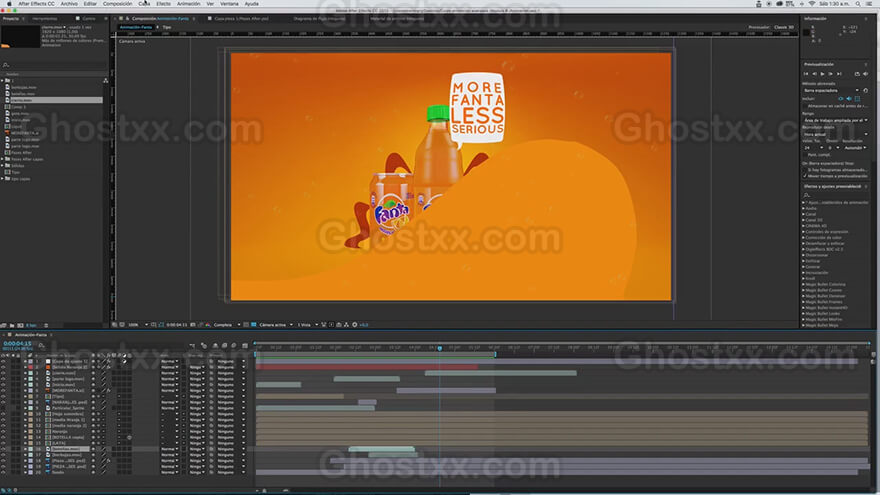This screenshot has width=880, height=495.
Task: Open the Rango dropdown
Action: pyautogui.click(x=836, y=120)
